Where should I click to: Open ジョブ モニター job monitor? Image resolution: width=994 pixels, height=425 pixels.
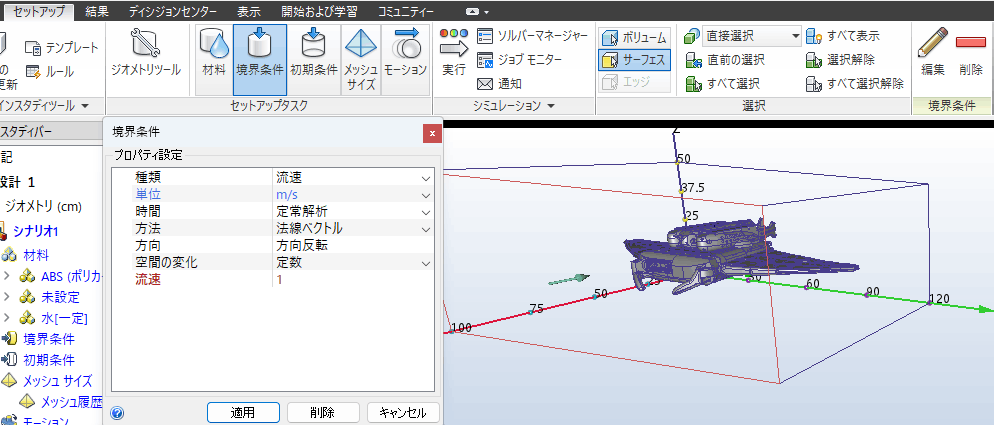pyautogui.click(x=519, y=60)
